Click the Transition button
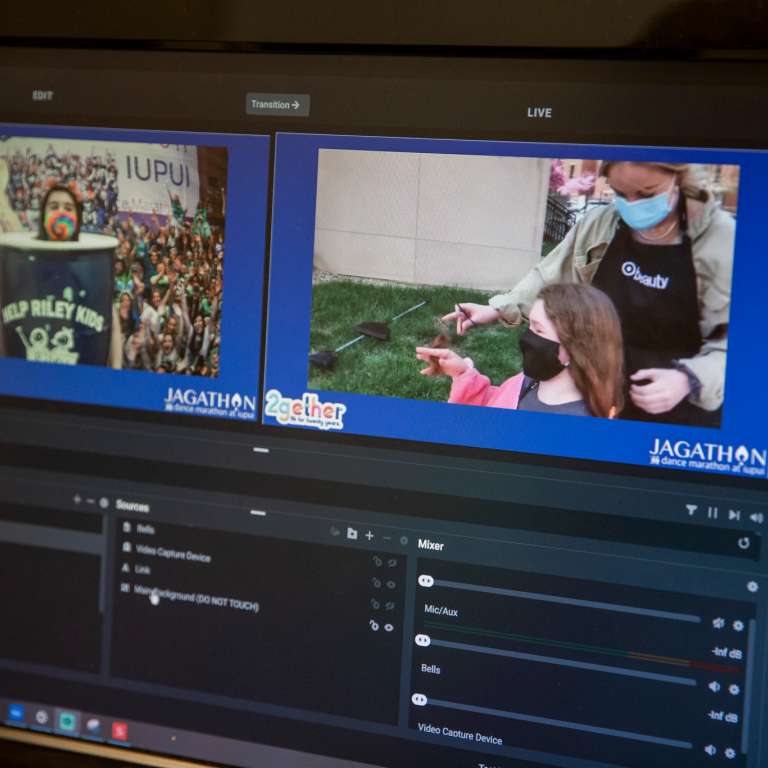The image size is (768, 768). click(x=277, y=104)
